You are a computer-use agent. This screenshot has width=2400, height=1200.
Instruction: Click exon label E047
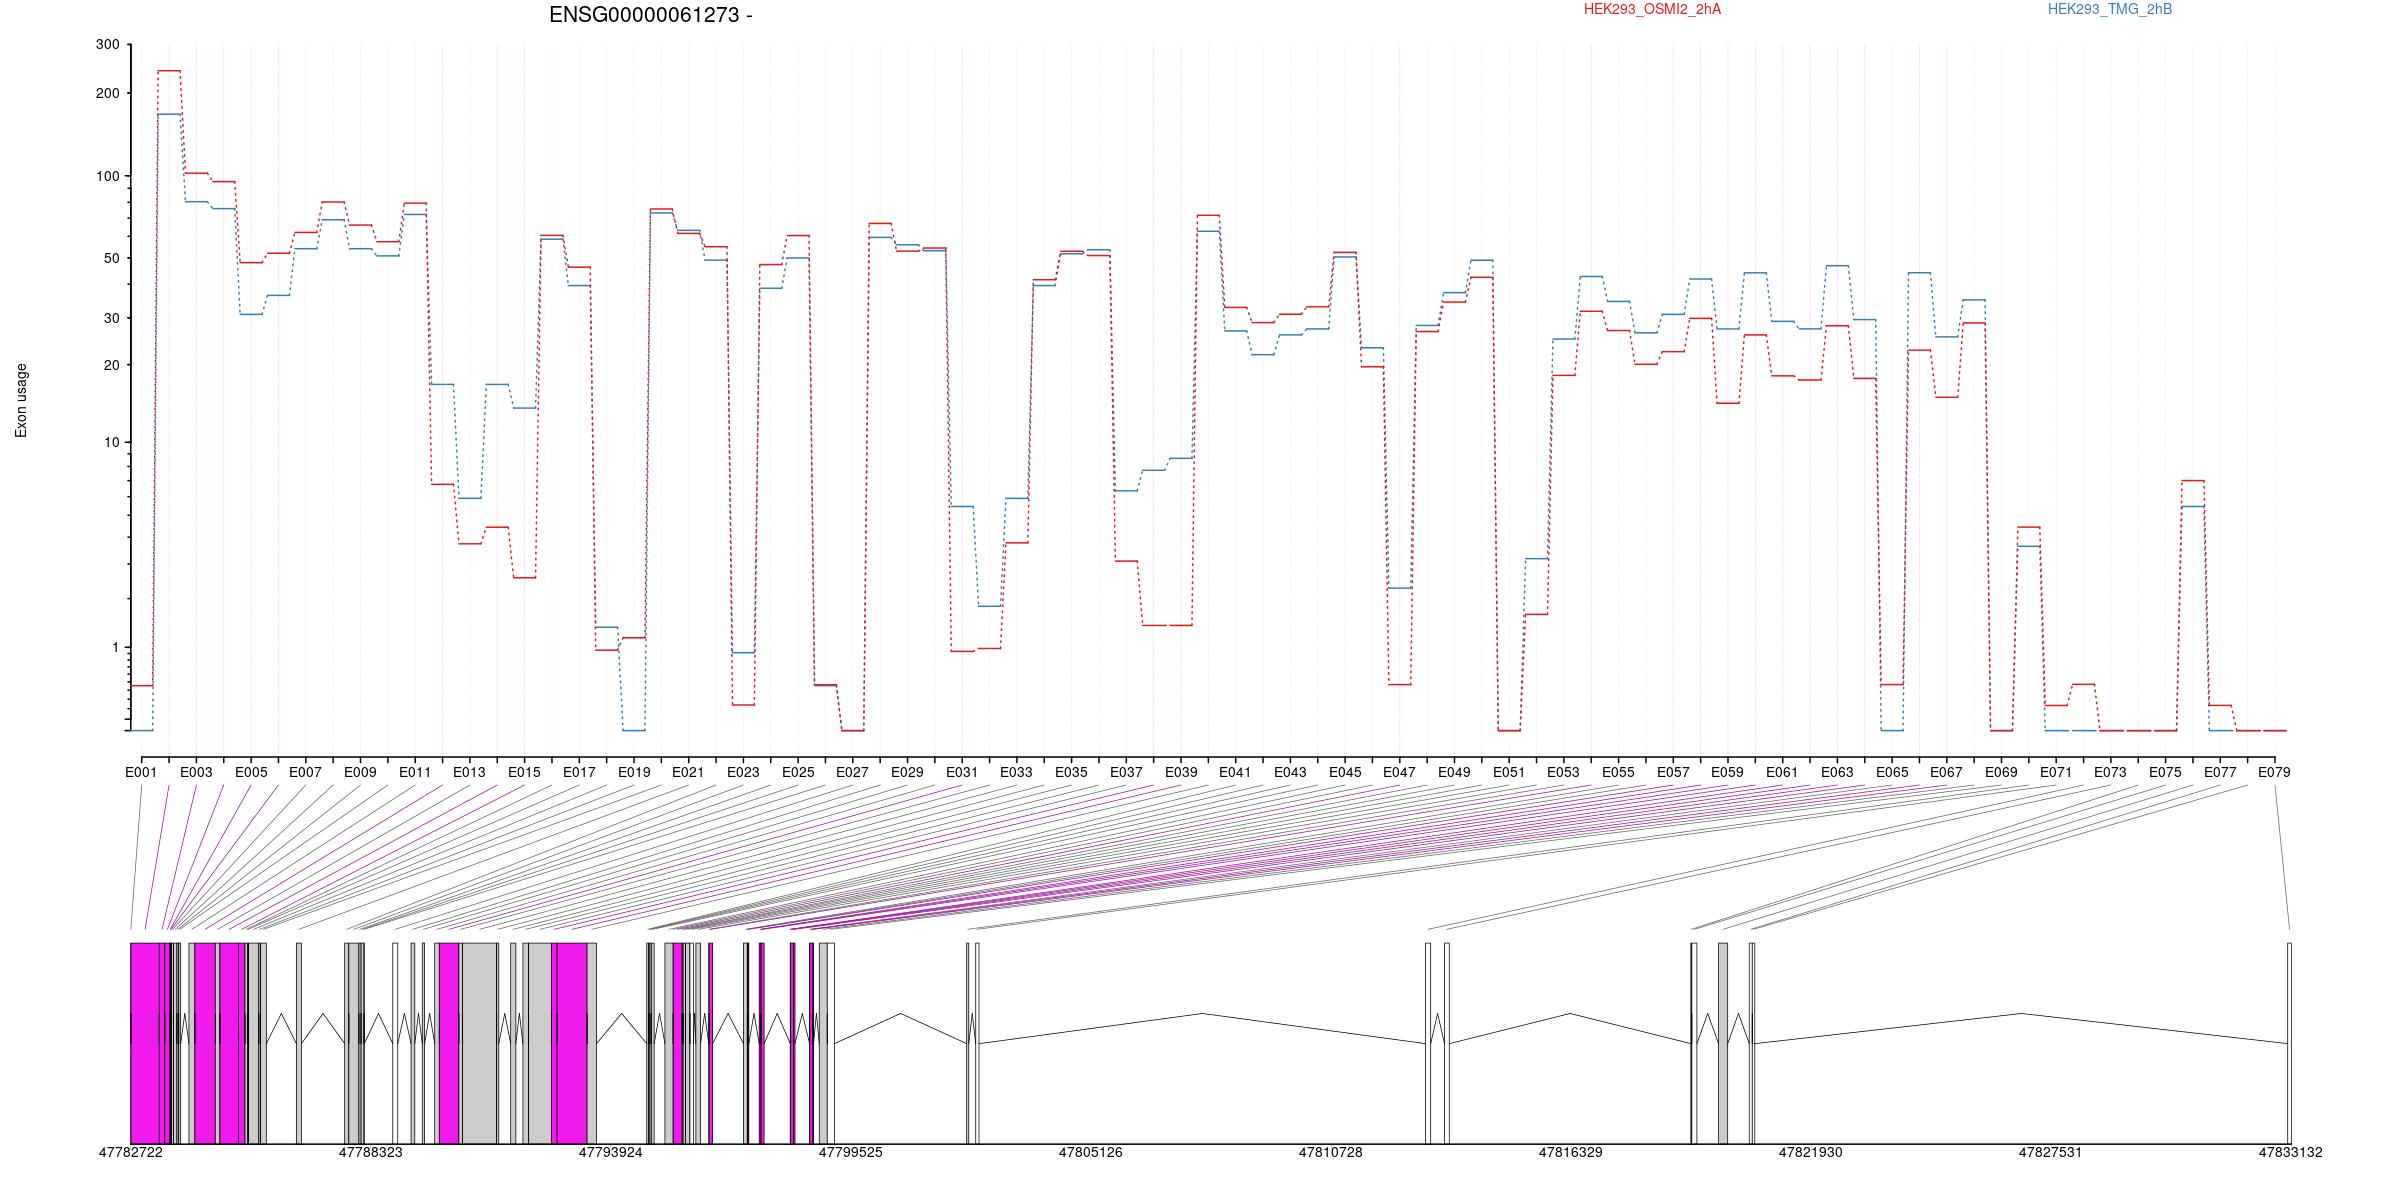click(1399, 772)
